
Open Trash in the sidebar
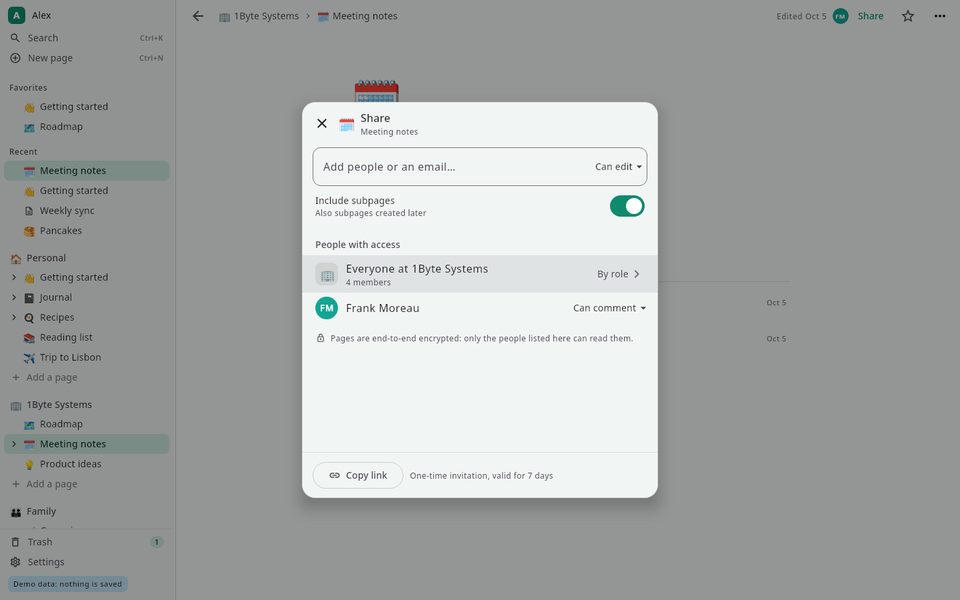coord(86,542)
